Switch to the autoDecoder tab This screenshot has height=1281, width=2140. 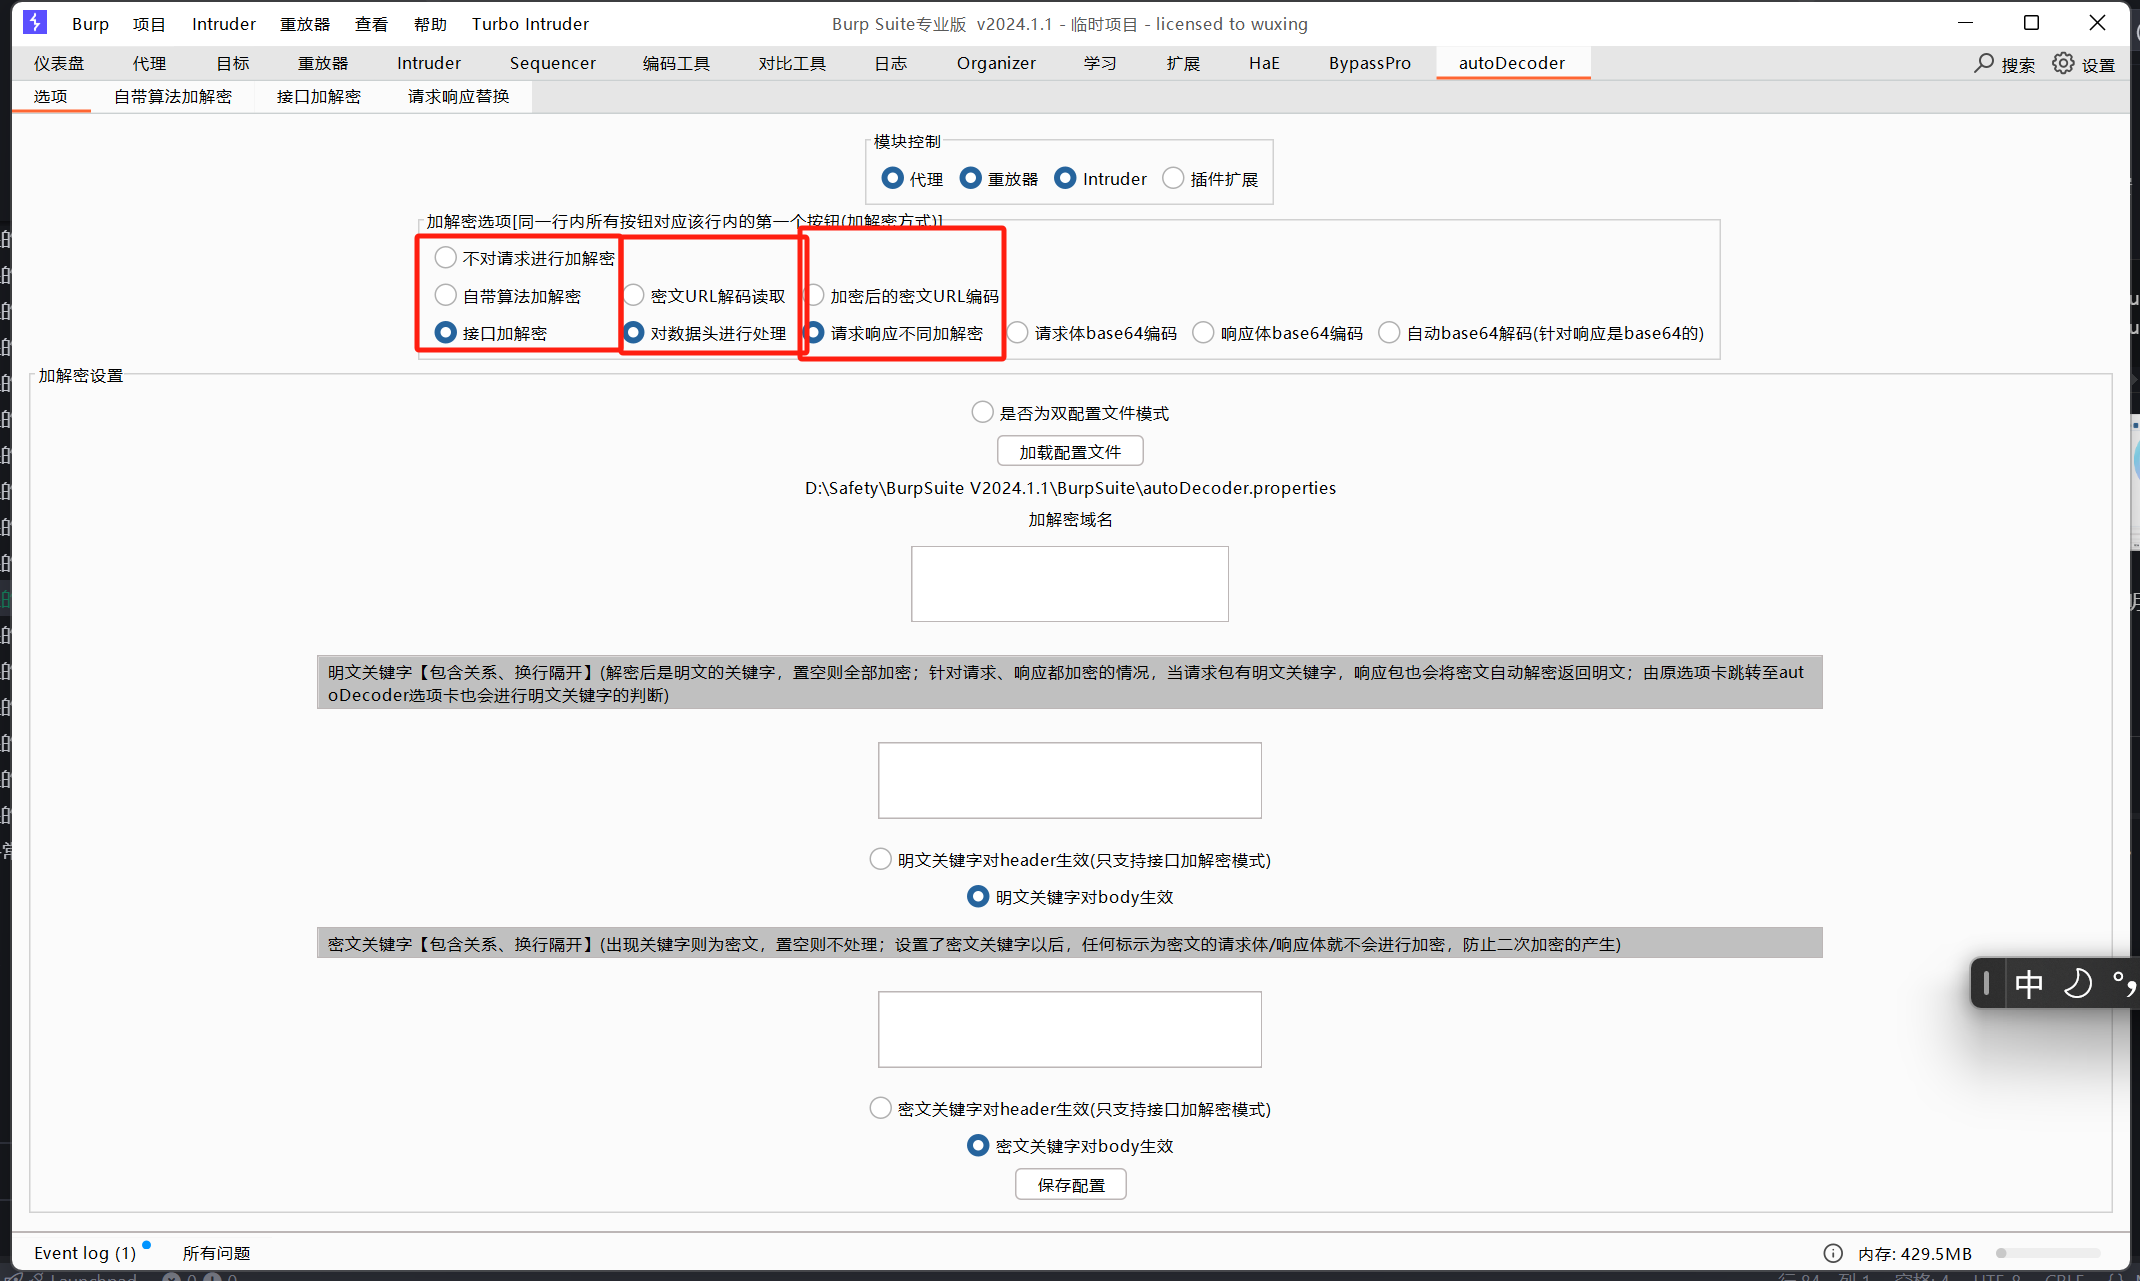1511,63
